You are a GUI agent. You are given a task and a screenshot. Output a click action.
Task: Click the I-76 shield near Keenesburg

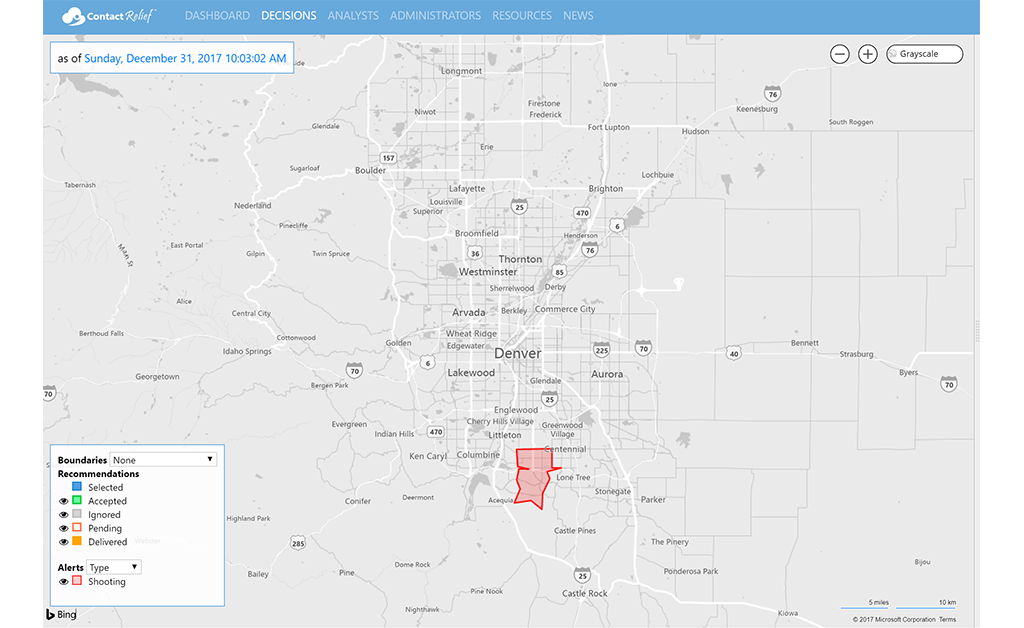[773, 93]
